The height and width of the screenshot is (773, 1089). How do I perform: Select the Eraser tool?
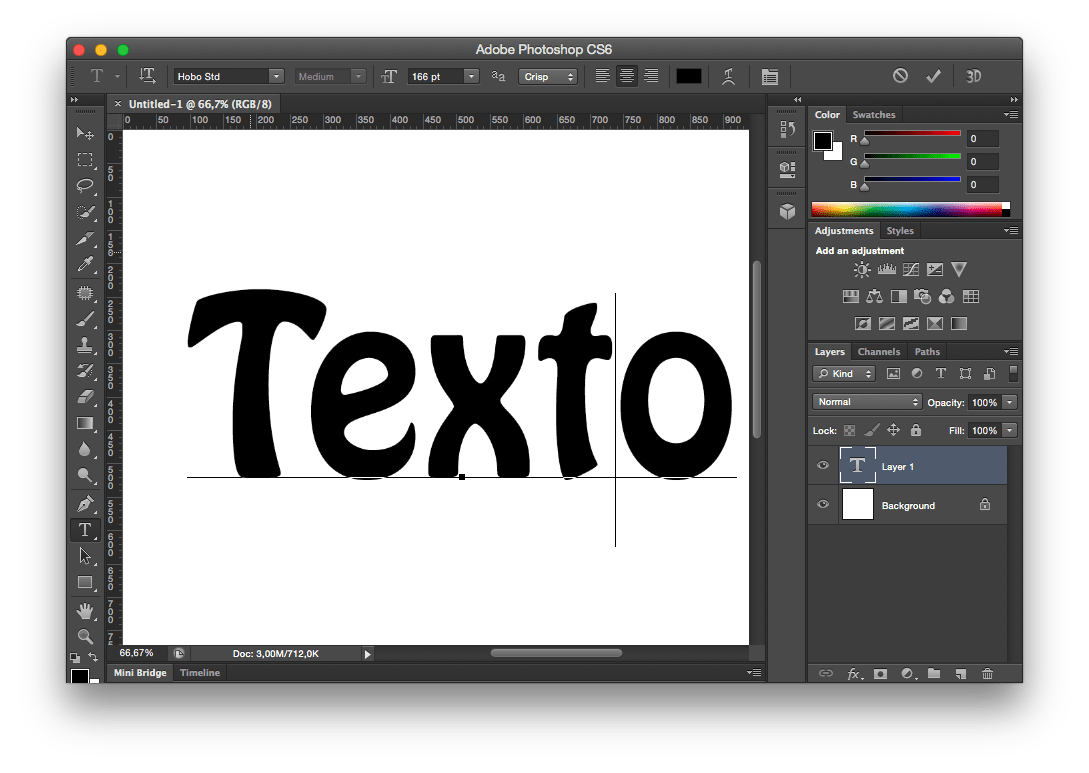tap(85, 397)
